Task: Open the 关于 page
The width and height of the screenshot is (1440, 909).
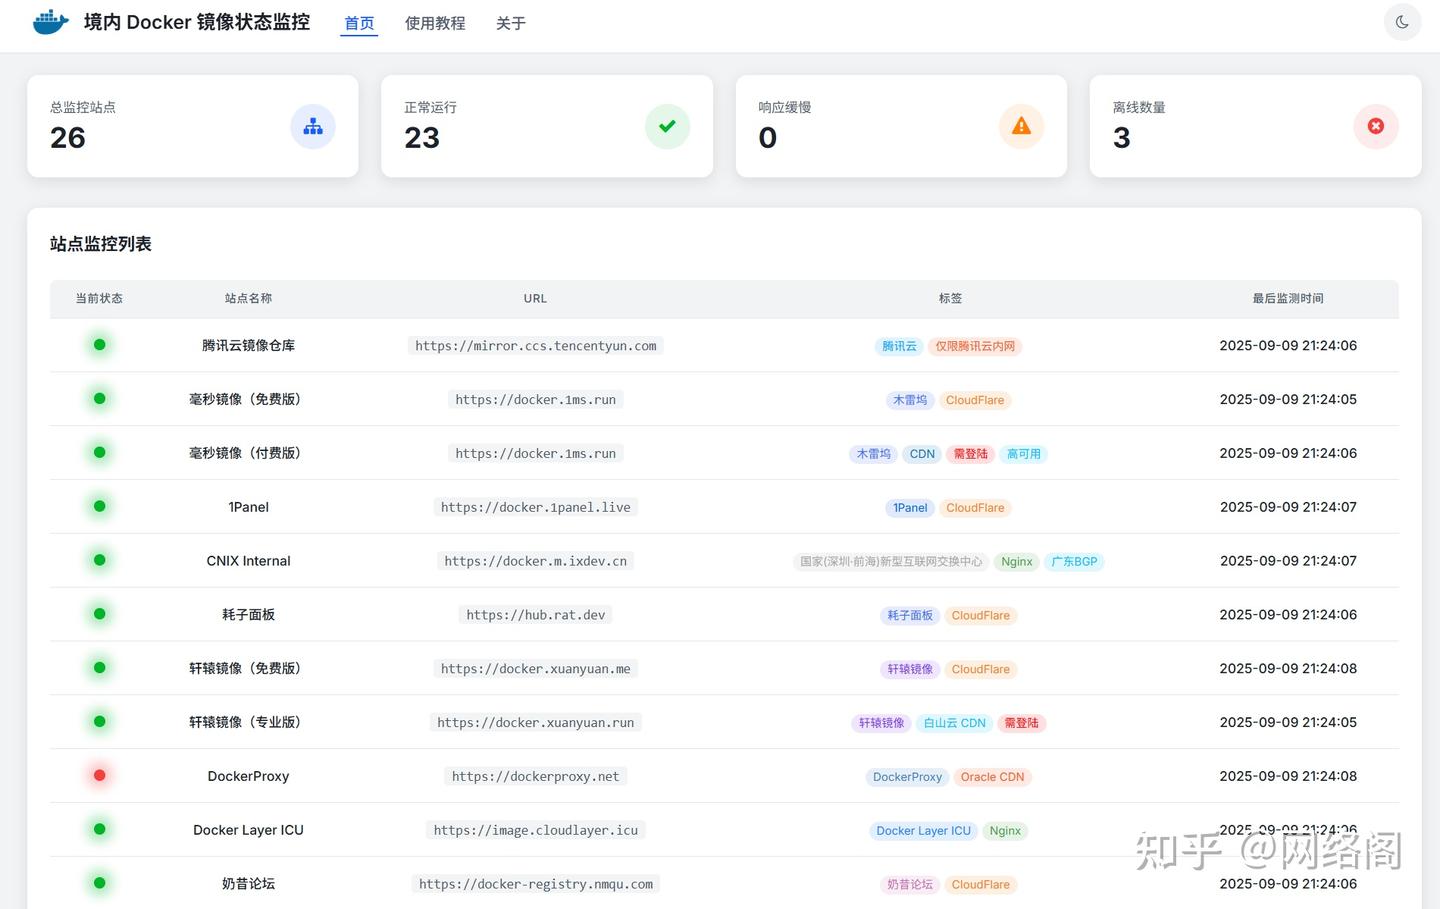Action: [x=511, y=23]
